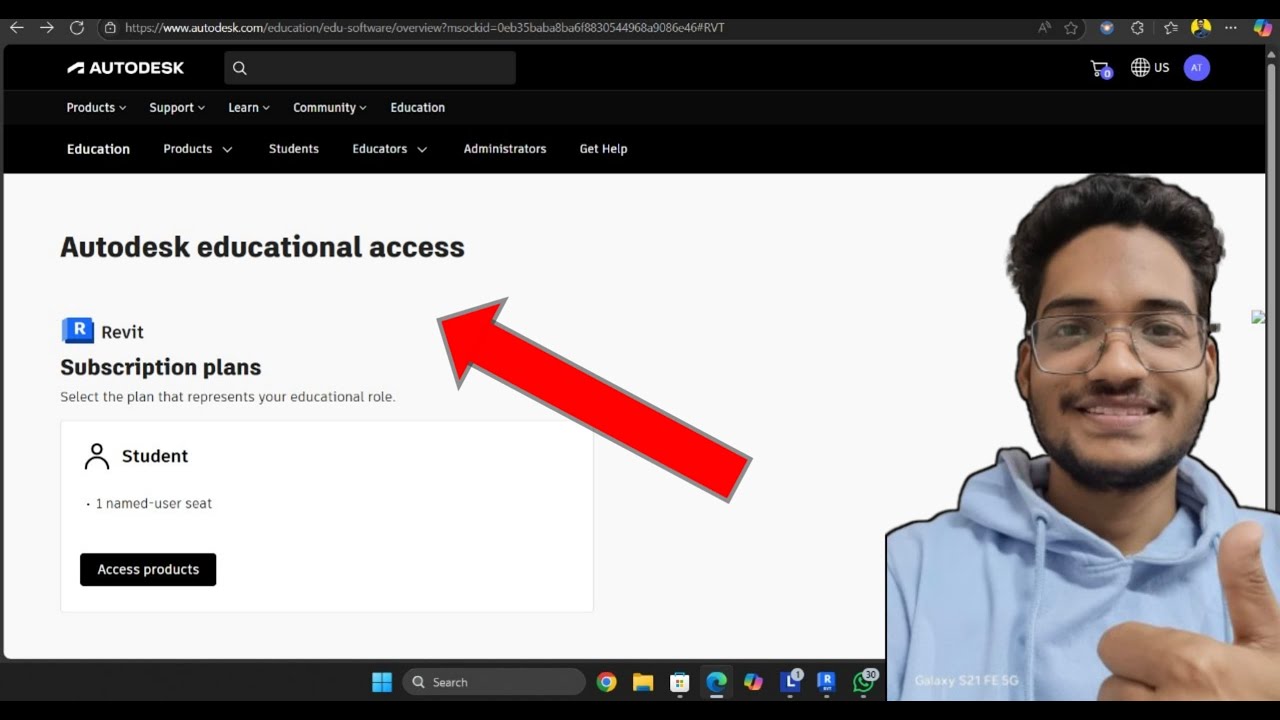The width and height of the screenshot is (1280, 720).
Task: Open the Students tab
Action: pyautogui.click(x=294, y=149)
